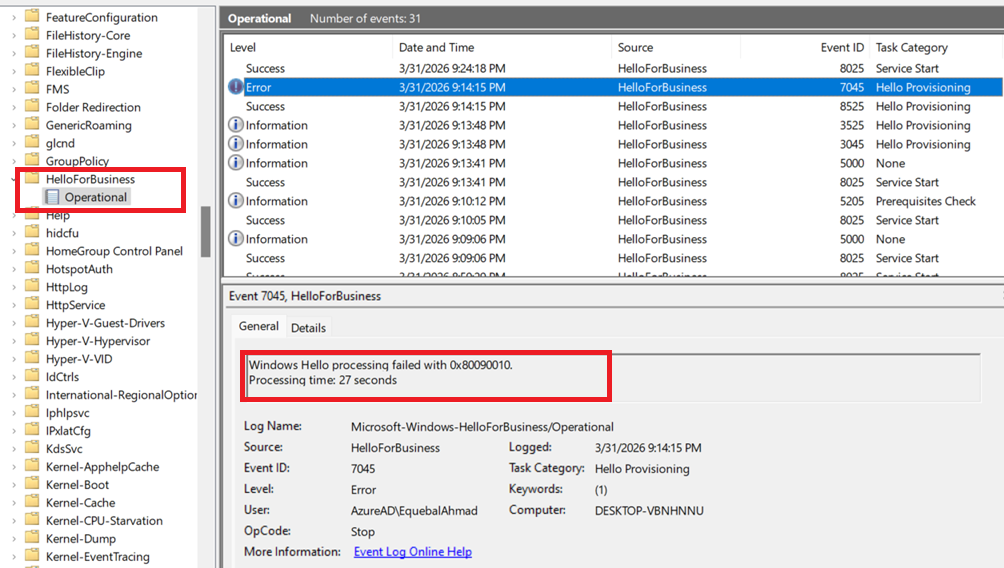The image size is (1004, 568).
Task: Click the info icon on event 5205 row
Action: point(236,200)
